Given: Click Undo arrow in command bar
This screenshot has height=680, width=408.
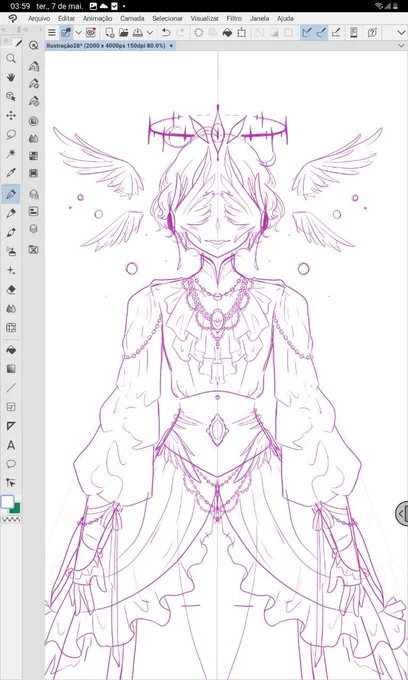Looking at the screenshot, I should tap(166, 33).
